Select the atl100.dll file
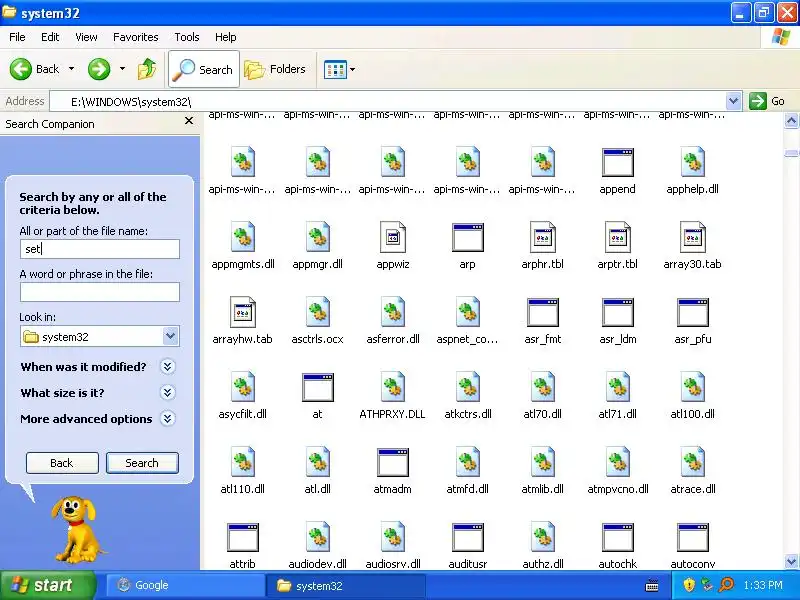Image resolution: width=800 pixels, height=600 pixels. click(692, 396)
